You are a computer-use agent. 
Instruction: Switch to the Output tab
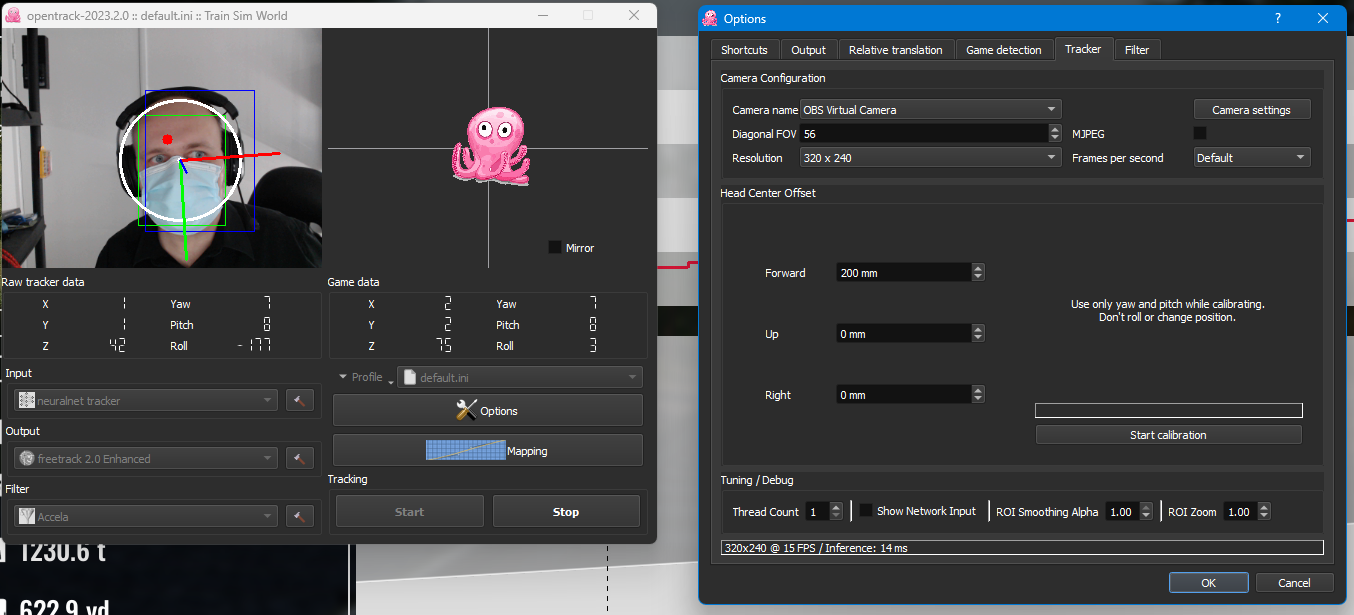point(808,50)
